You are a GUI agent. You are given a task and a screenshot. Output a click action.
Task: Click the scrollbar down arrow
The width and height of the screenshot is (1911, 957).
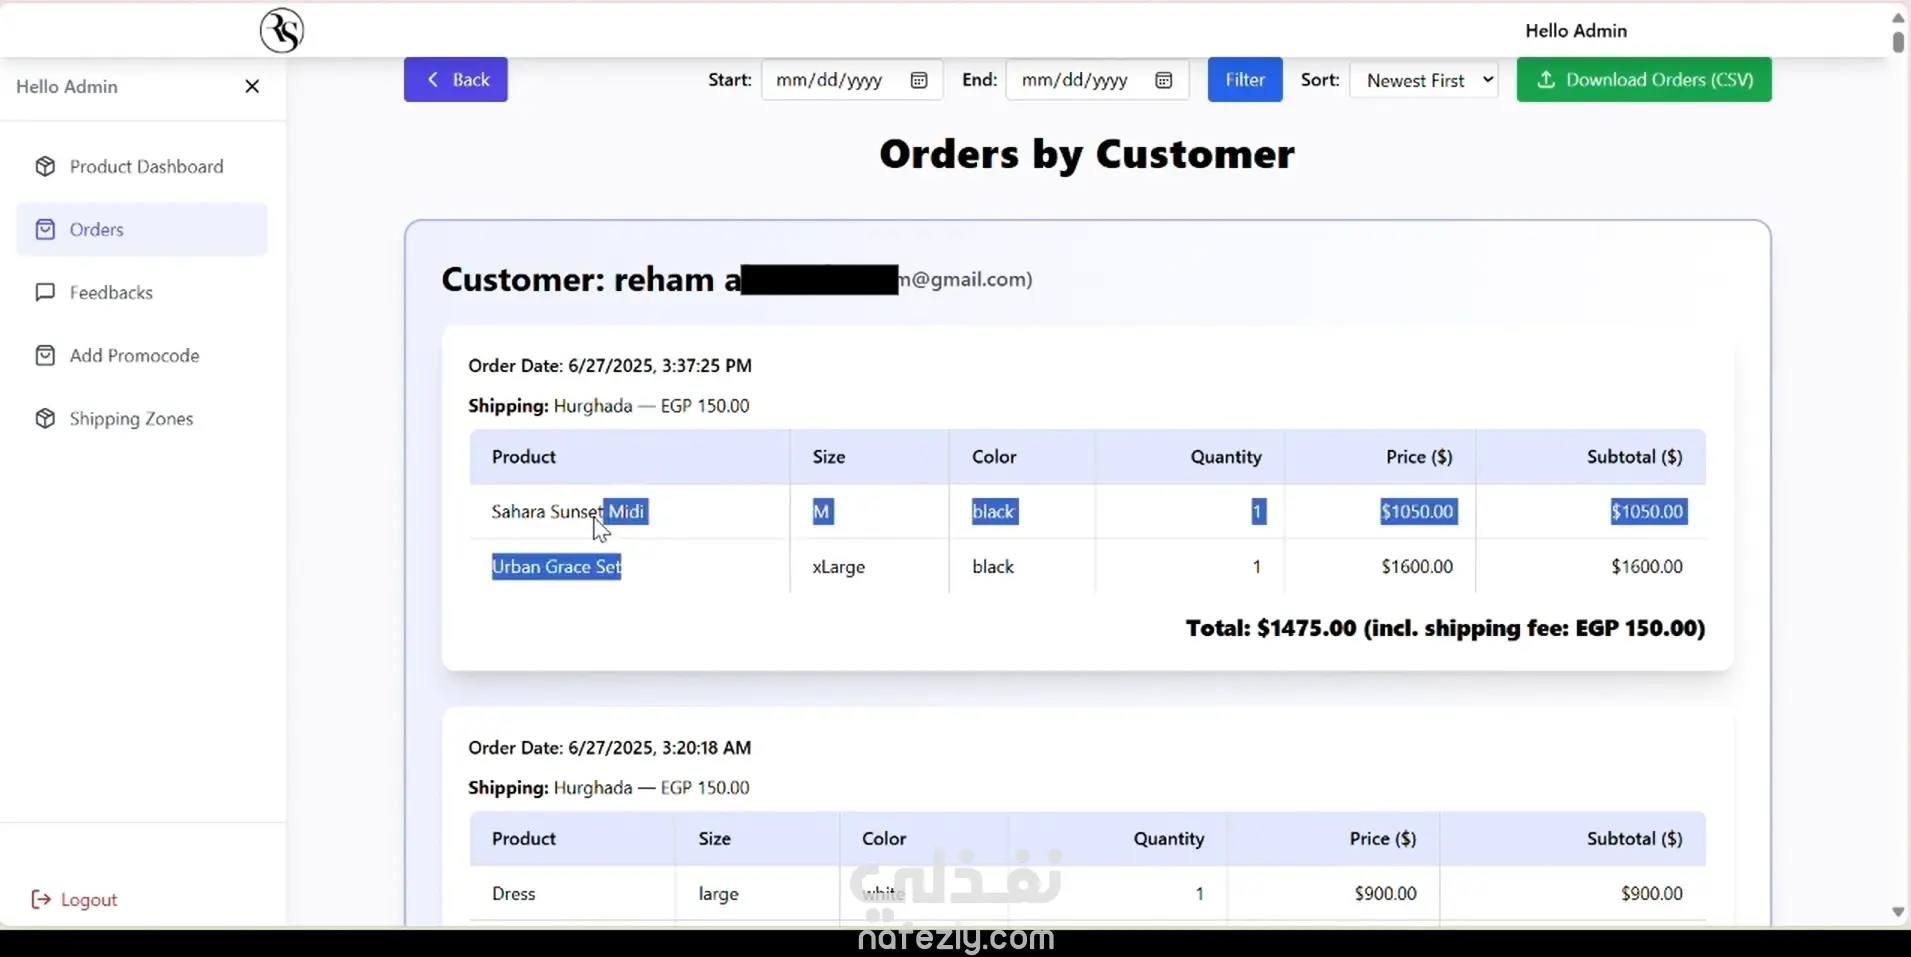click(x=1898, y=912)
